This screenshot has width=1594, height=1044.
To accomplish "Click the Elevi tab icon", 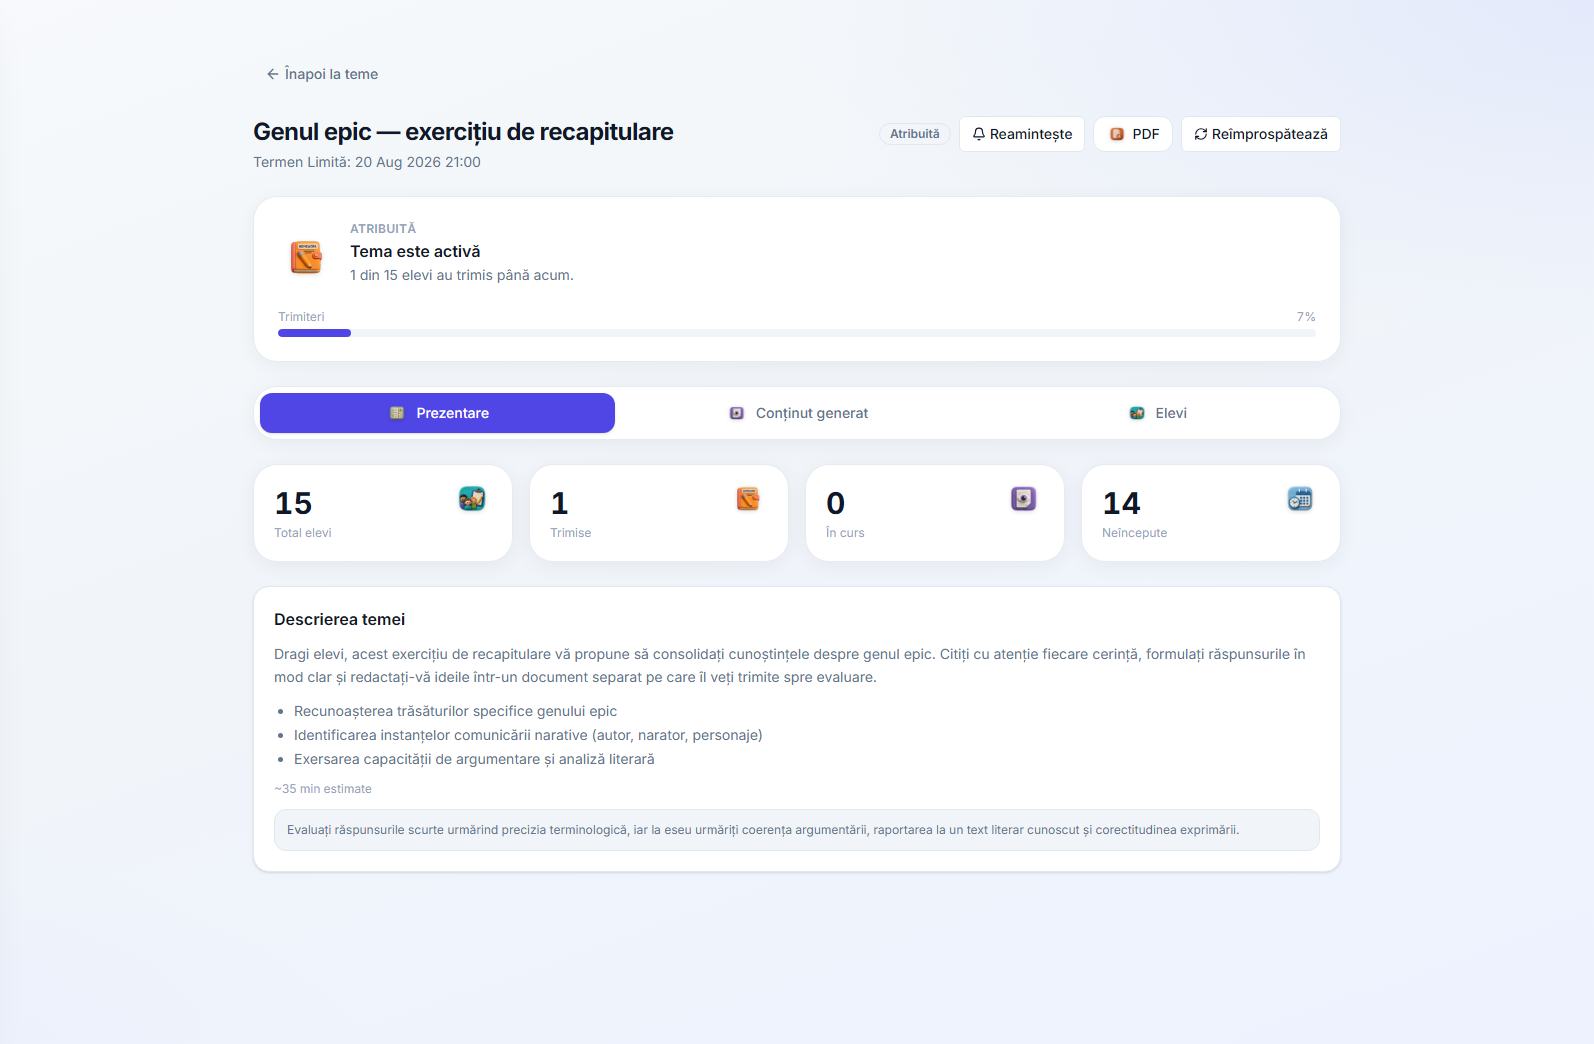I will (x=1137, y=413).
